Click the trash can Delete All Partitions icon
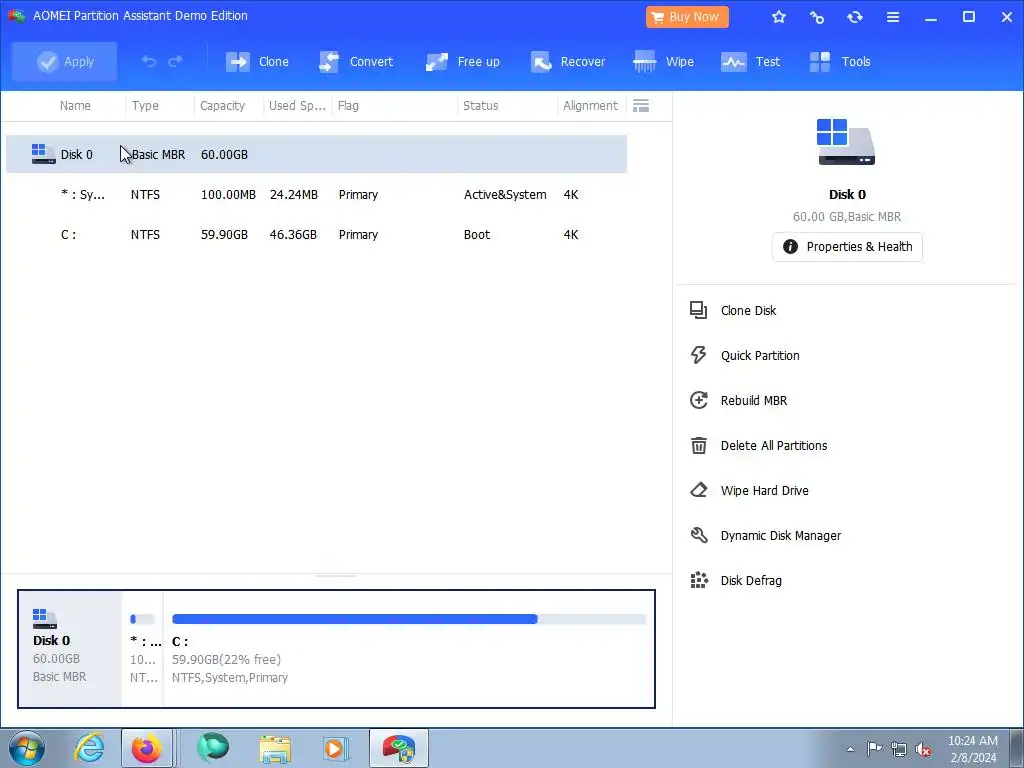1024x768 pixels. pyautogui.click(x=699, y=445)
